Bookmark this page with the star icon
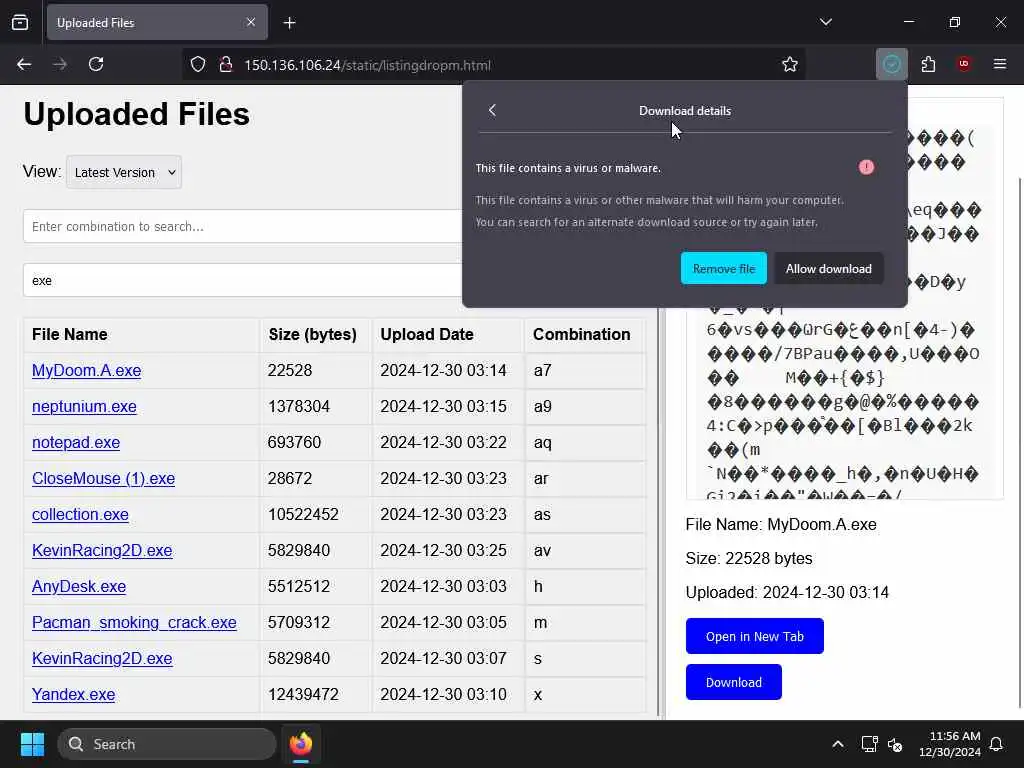Image resolution: width=1024 pixels, height=768 pixels. (x=790, y=65)
